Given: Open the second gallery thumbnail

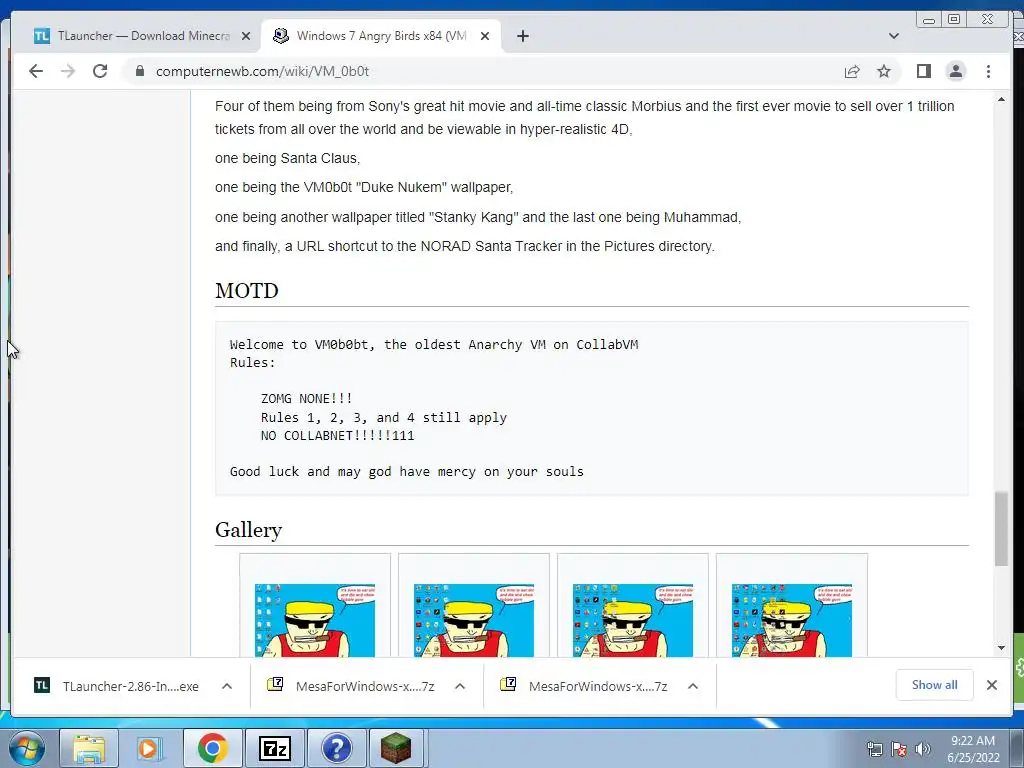Looking at the screenshot, I should pos(473,620).
